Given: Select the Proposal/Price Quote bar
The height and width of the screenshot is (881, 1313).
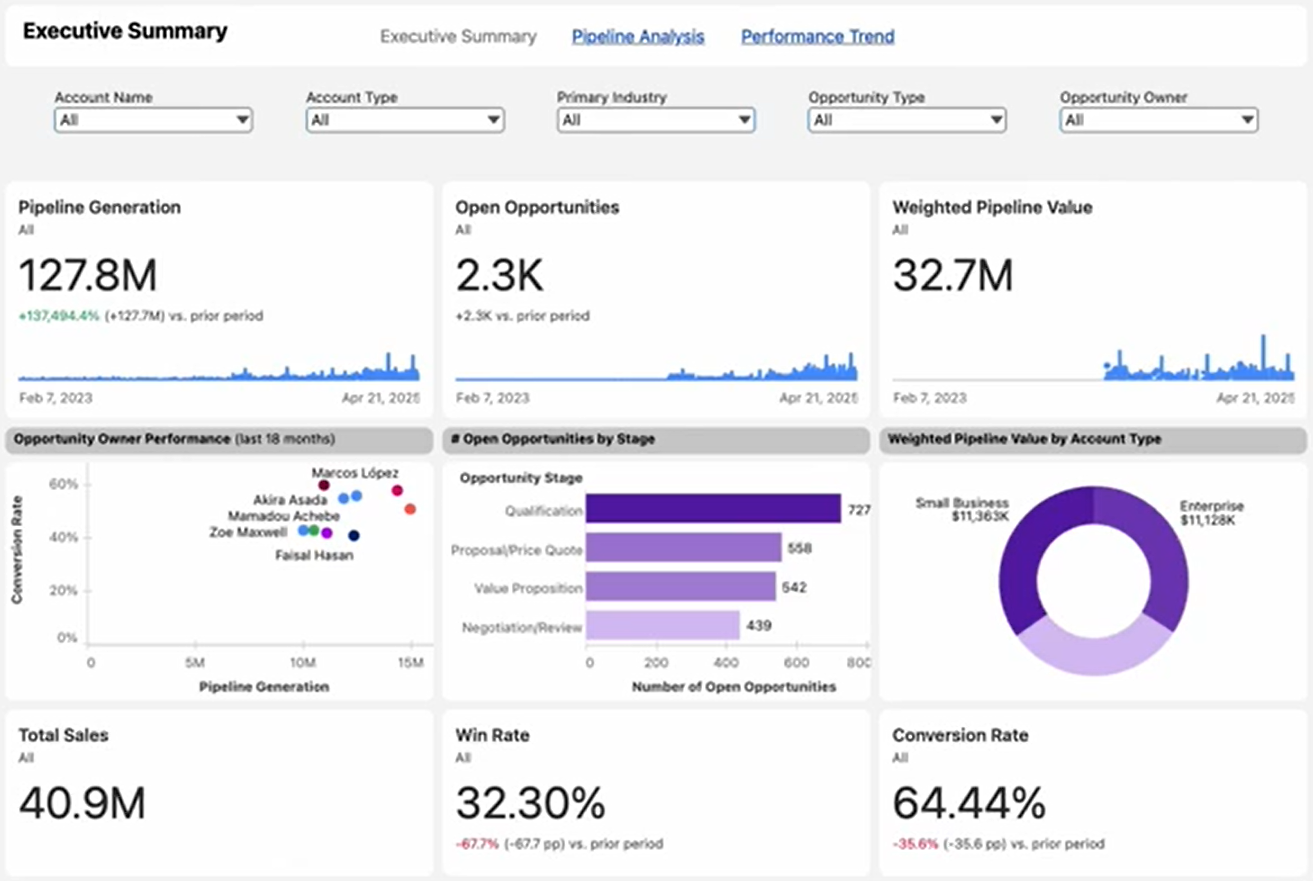Looking at the screenshot, I should click(683, 548).
